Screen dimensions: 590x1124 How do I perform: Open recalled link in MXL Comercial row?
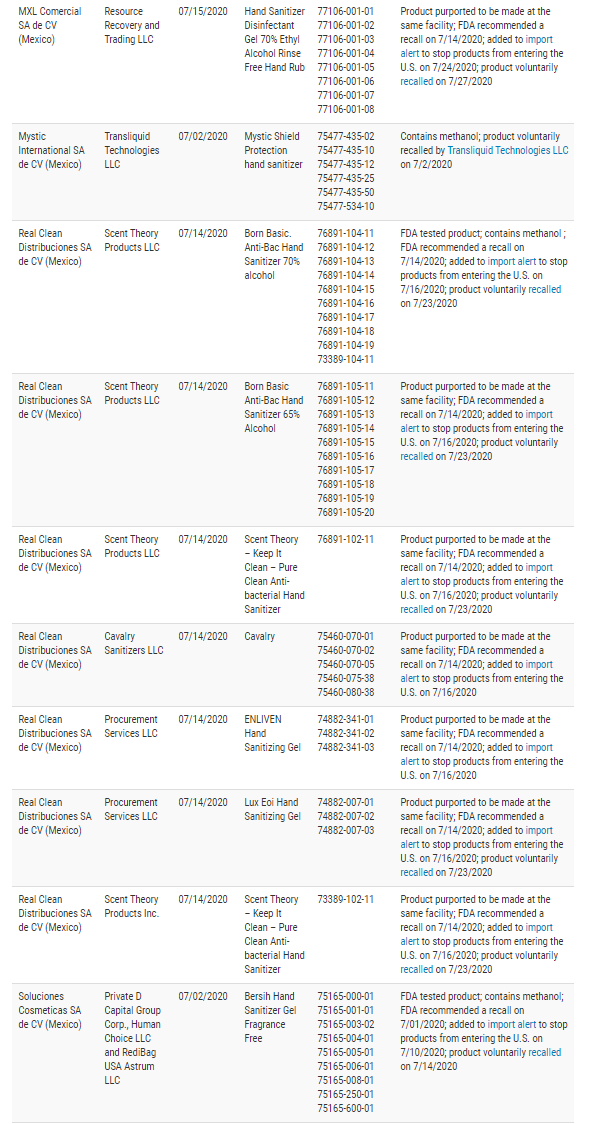[x=417, y=81]
